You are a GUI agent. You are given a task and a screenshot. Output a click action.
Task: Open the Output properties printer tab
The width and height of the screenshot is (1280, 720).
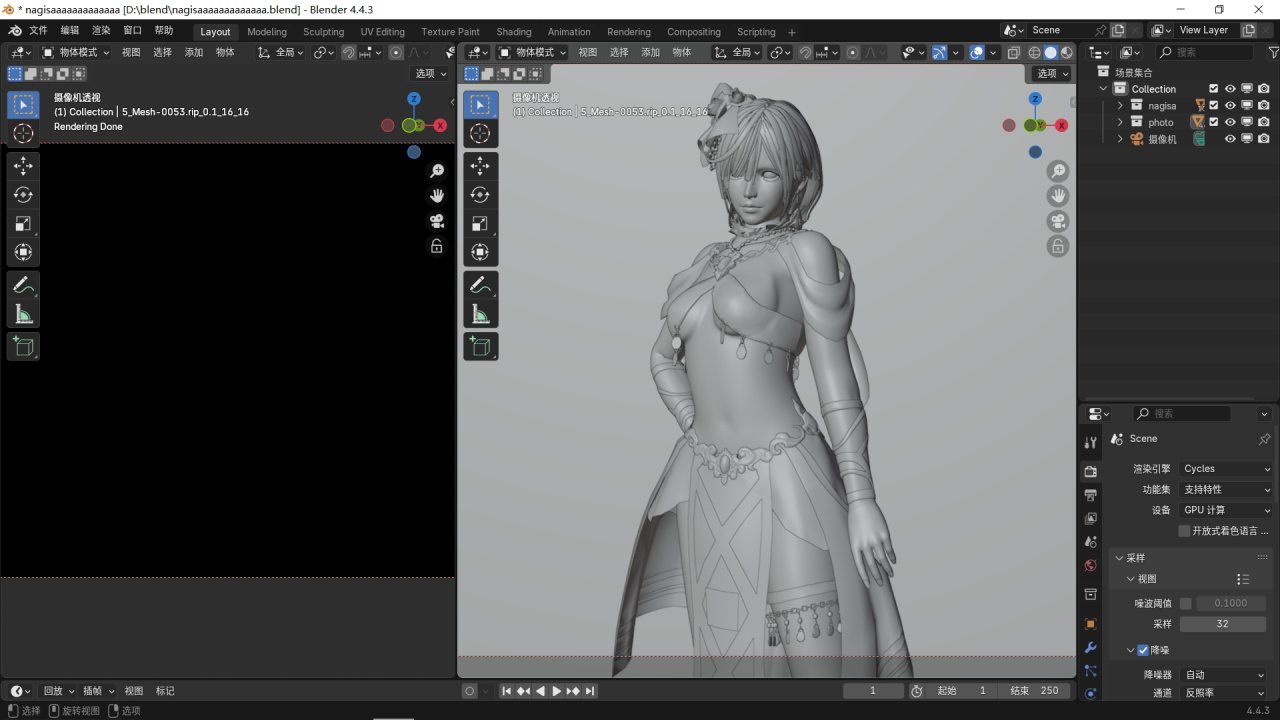point(1090,495)
